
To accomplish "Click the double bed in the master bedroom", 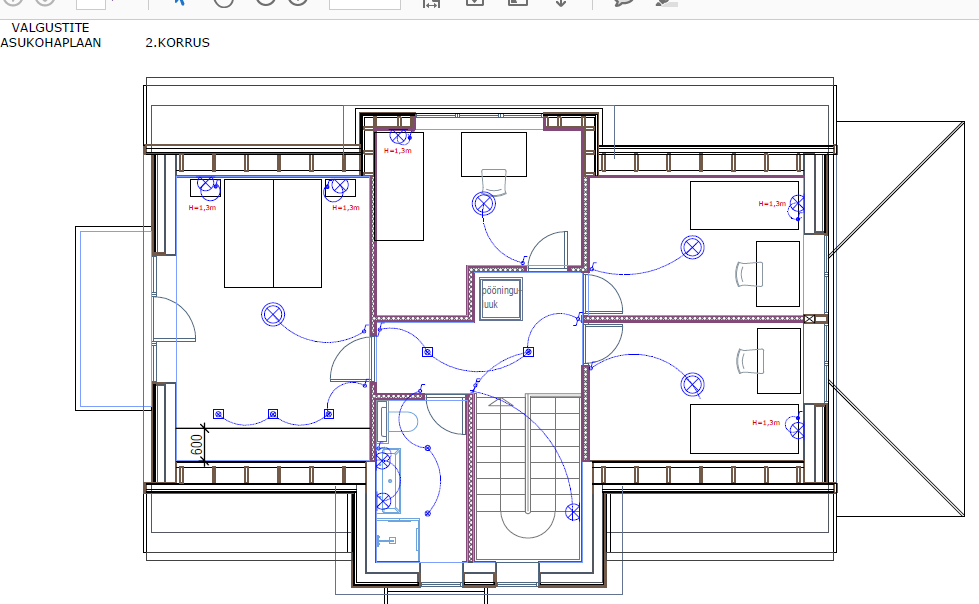I will [x=273, y=233].
